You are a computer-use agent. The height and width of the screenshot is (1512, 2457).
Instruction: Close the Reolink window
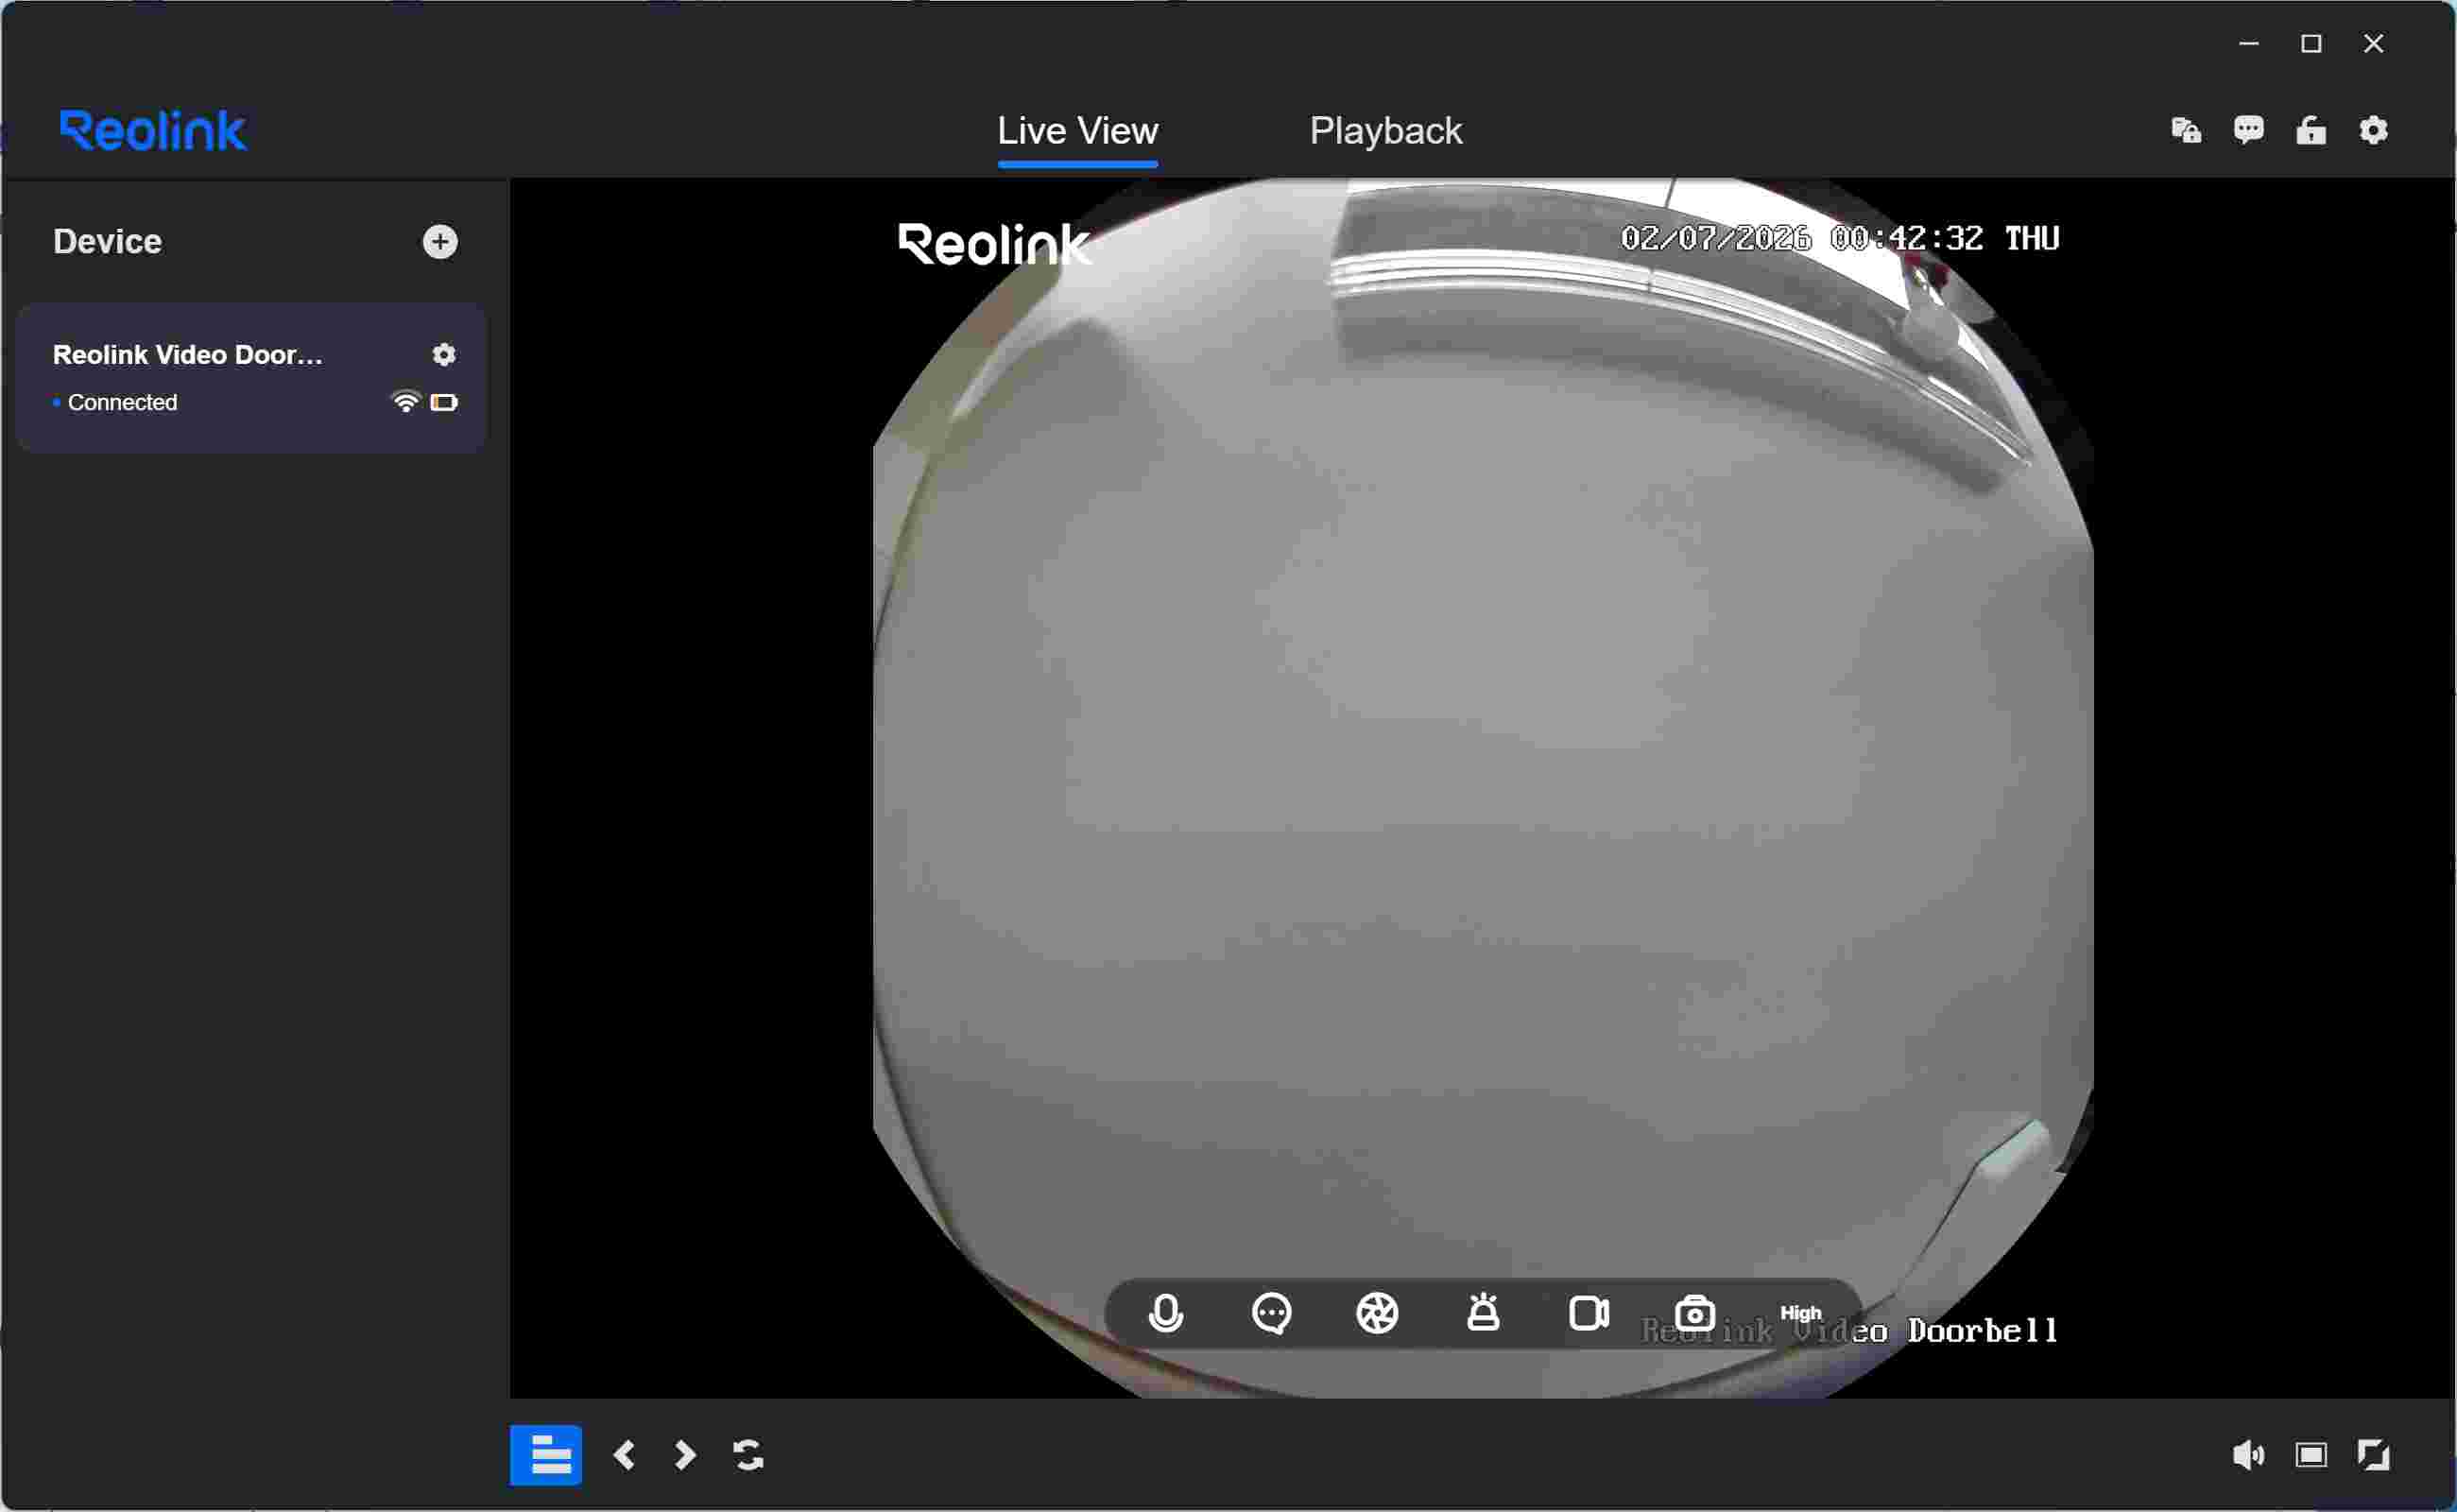[2373, 44]
